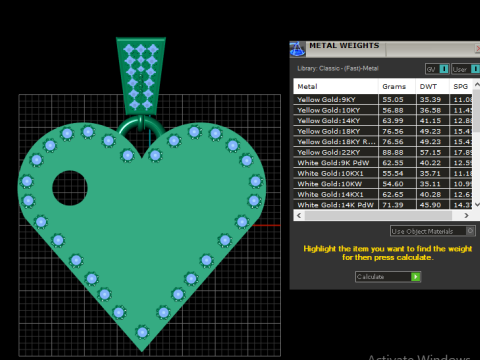The image size is (480, 360).
Task: Click the 40.22 DWT value
Action: click(x=430, y=163)
